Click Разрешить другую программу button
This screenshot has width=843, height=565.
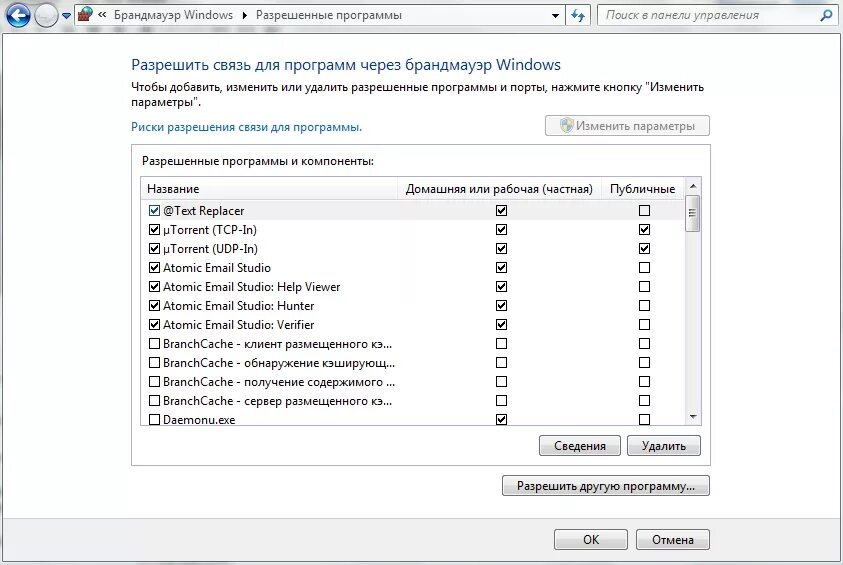click(x=605, y=486)
